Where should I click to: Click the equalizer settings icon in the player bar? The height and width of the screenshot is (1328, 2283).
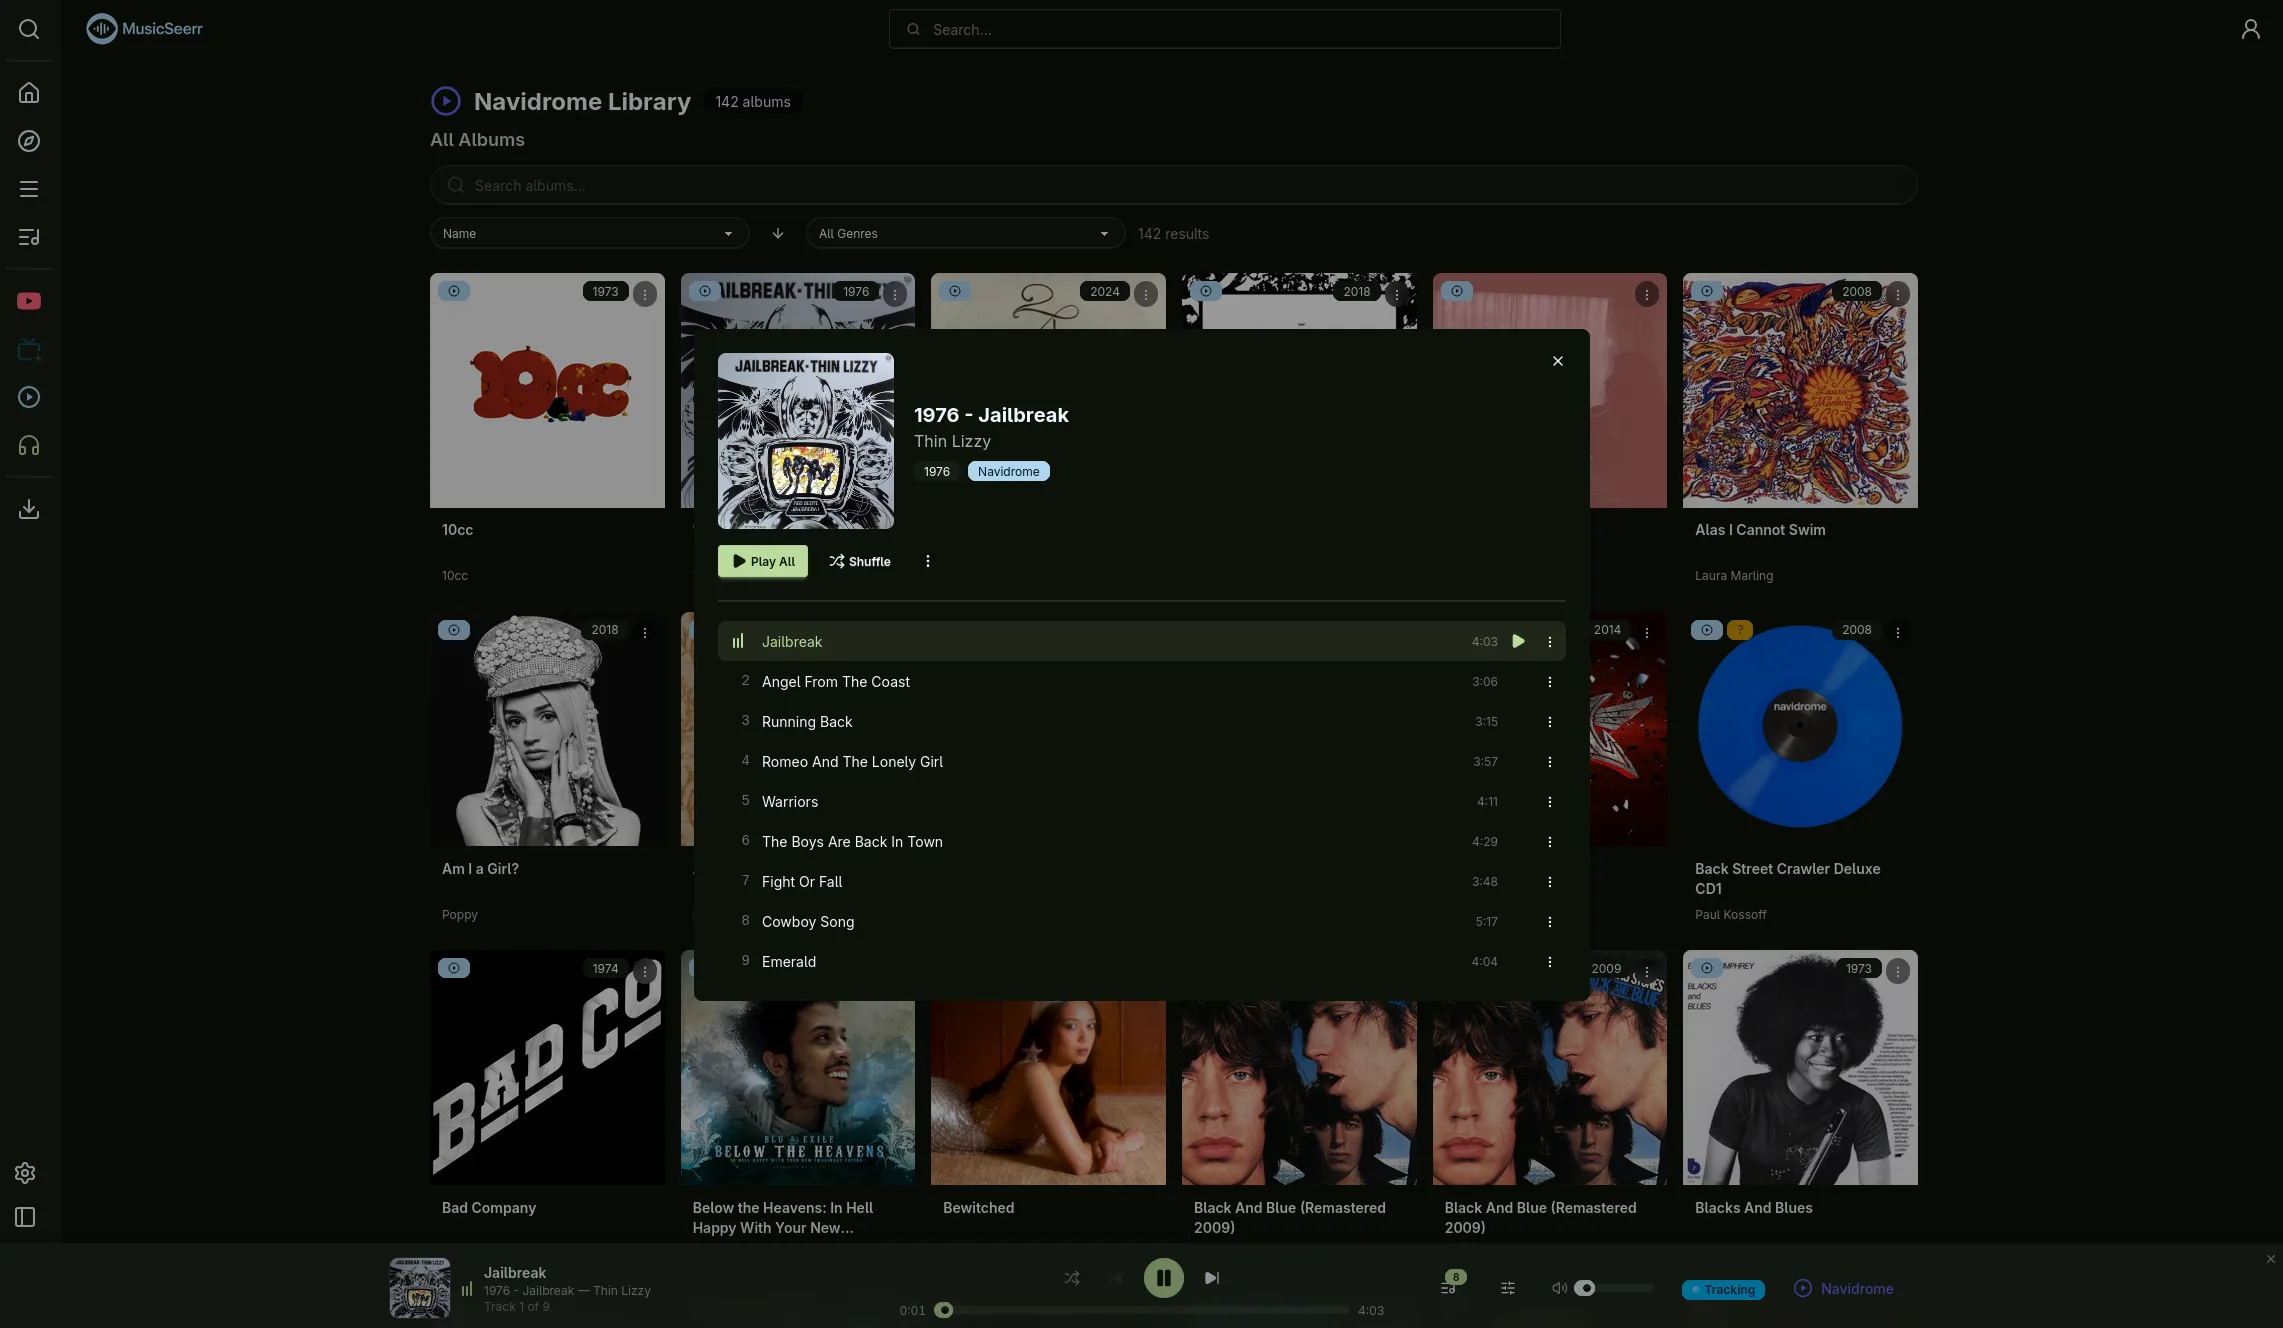[x=1507, y=1288]
